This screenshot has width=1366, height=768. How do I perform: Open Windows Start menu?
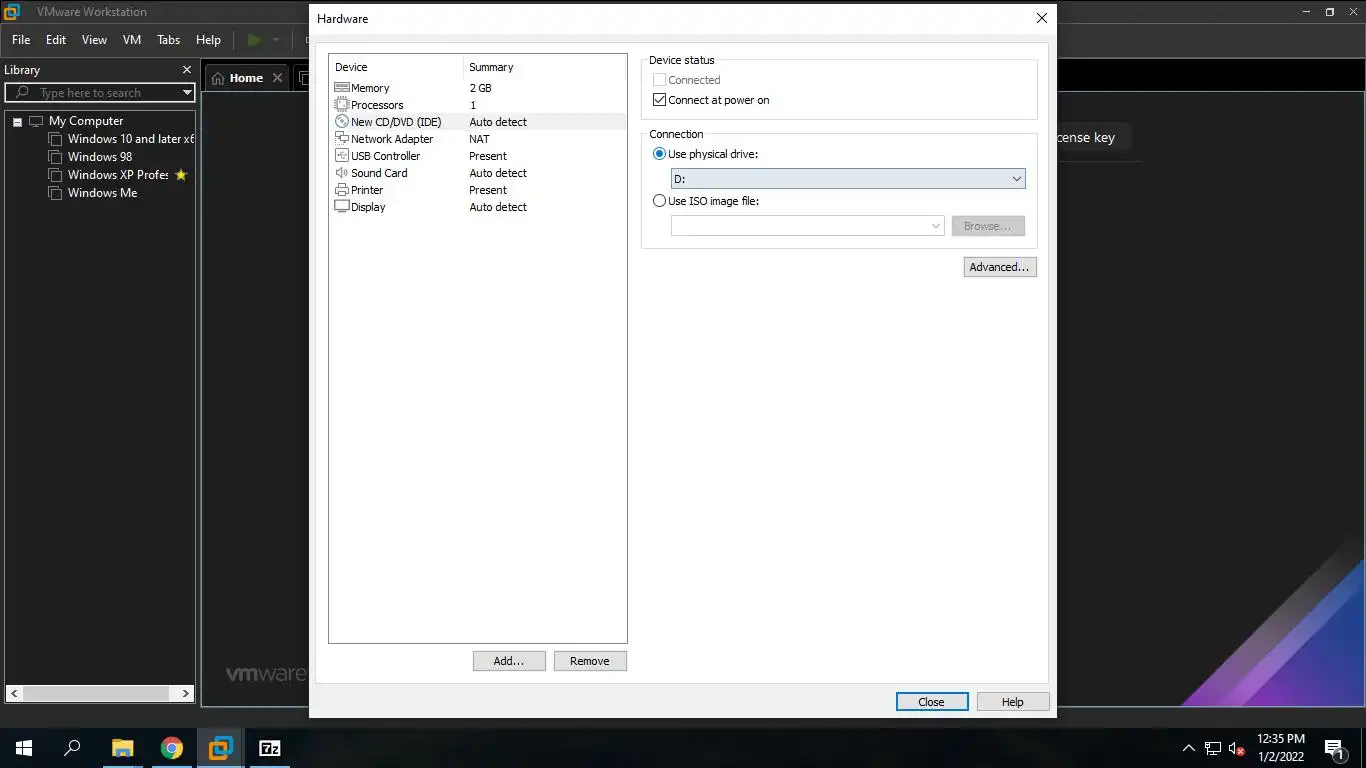click(24, 748)
